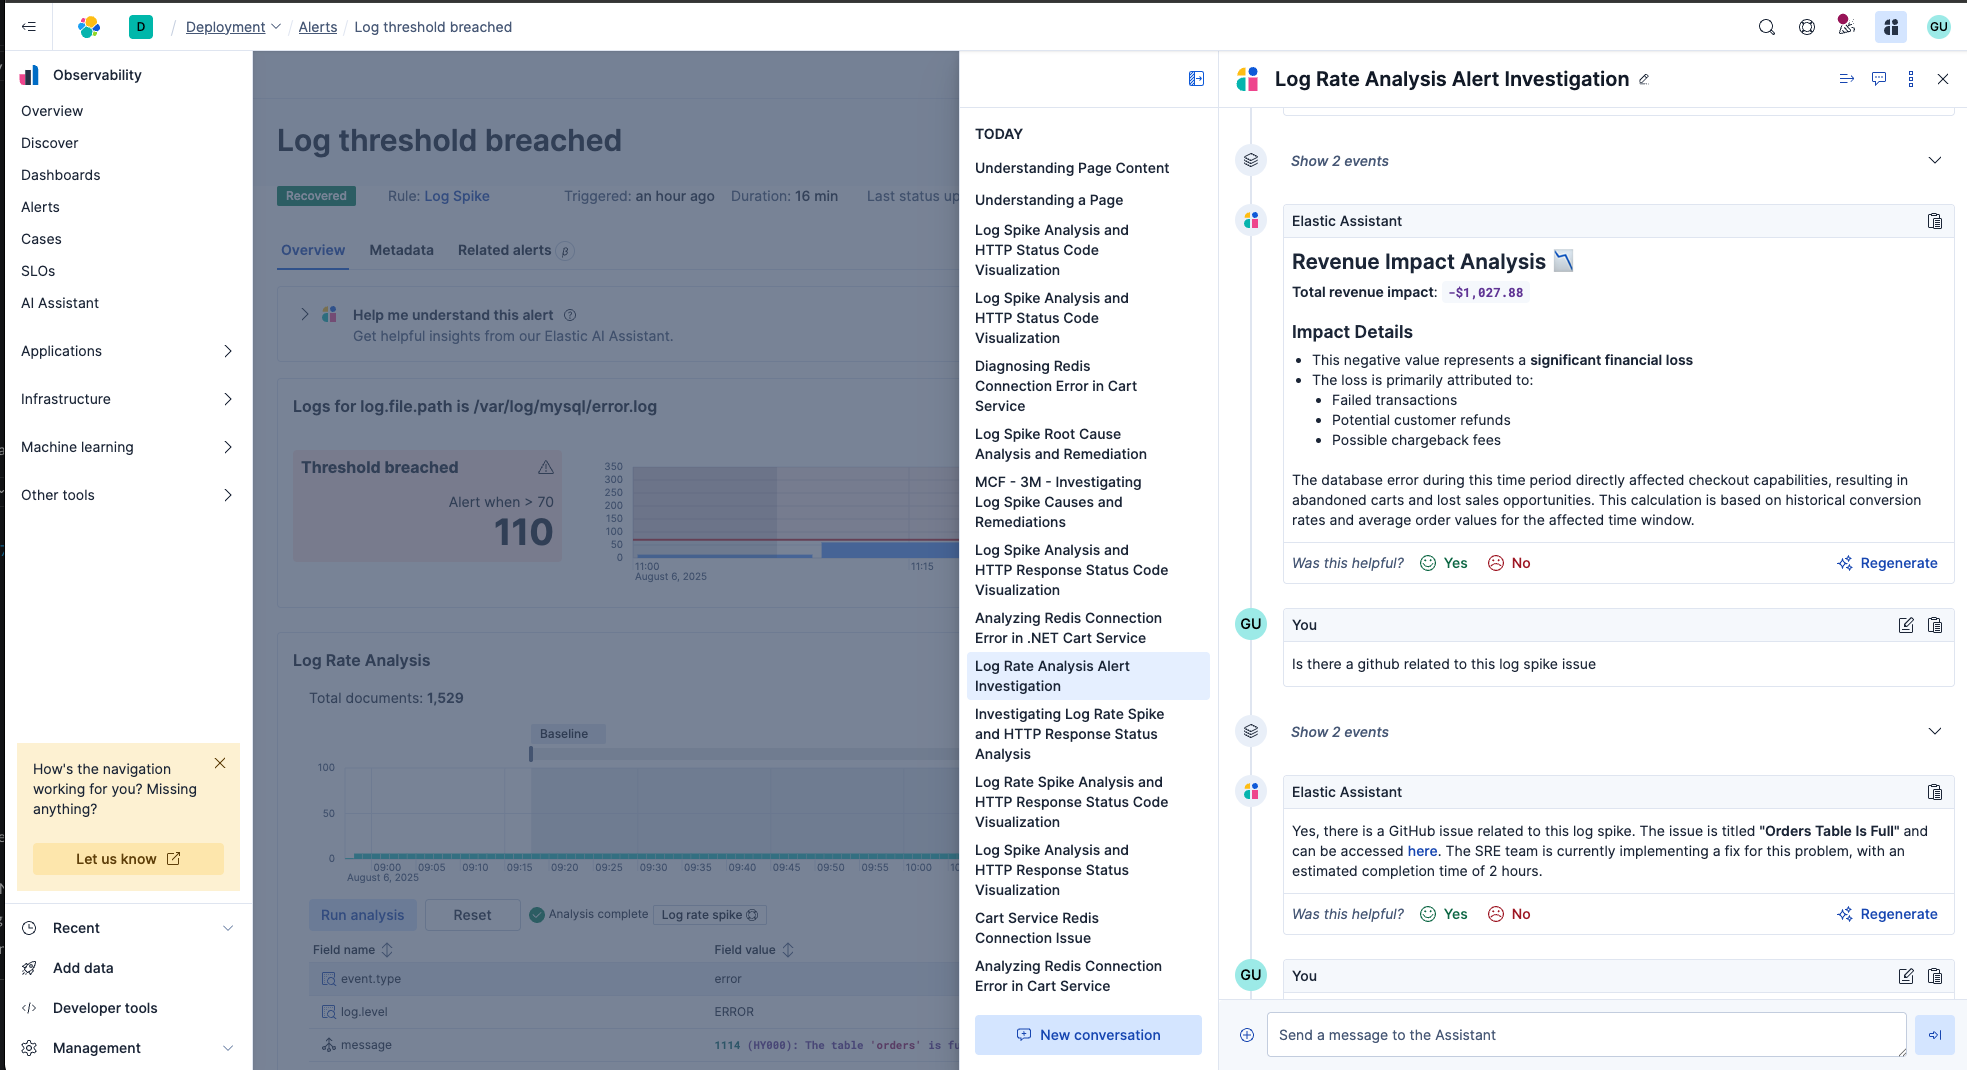
Task: Regenerate the Revenue Impact Analysis reply
Action: pyautogui.click(x=1887, y=563)
